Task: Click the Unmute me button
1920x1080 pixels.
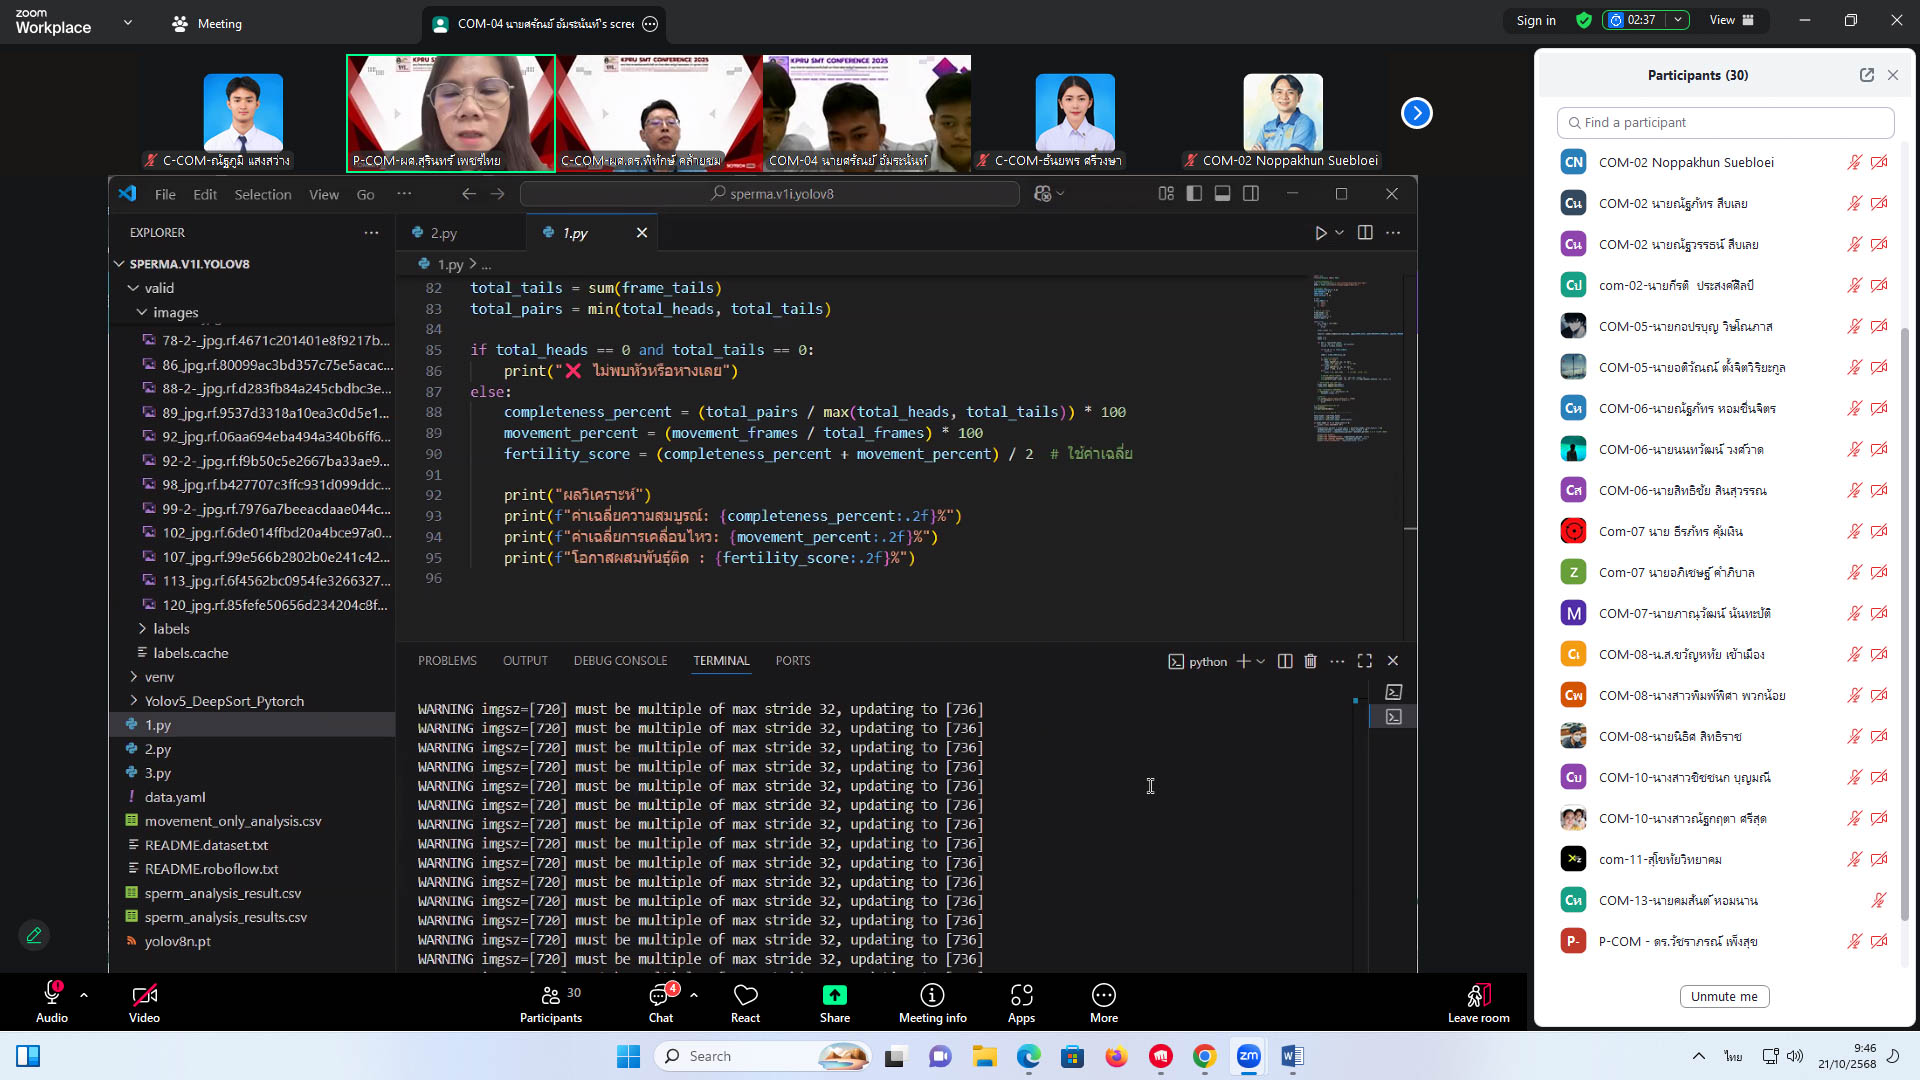Action: click(x=1724, y=996)
